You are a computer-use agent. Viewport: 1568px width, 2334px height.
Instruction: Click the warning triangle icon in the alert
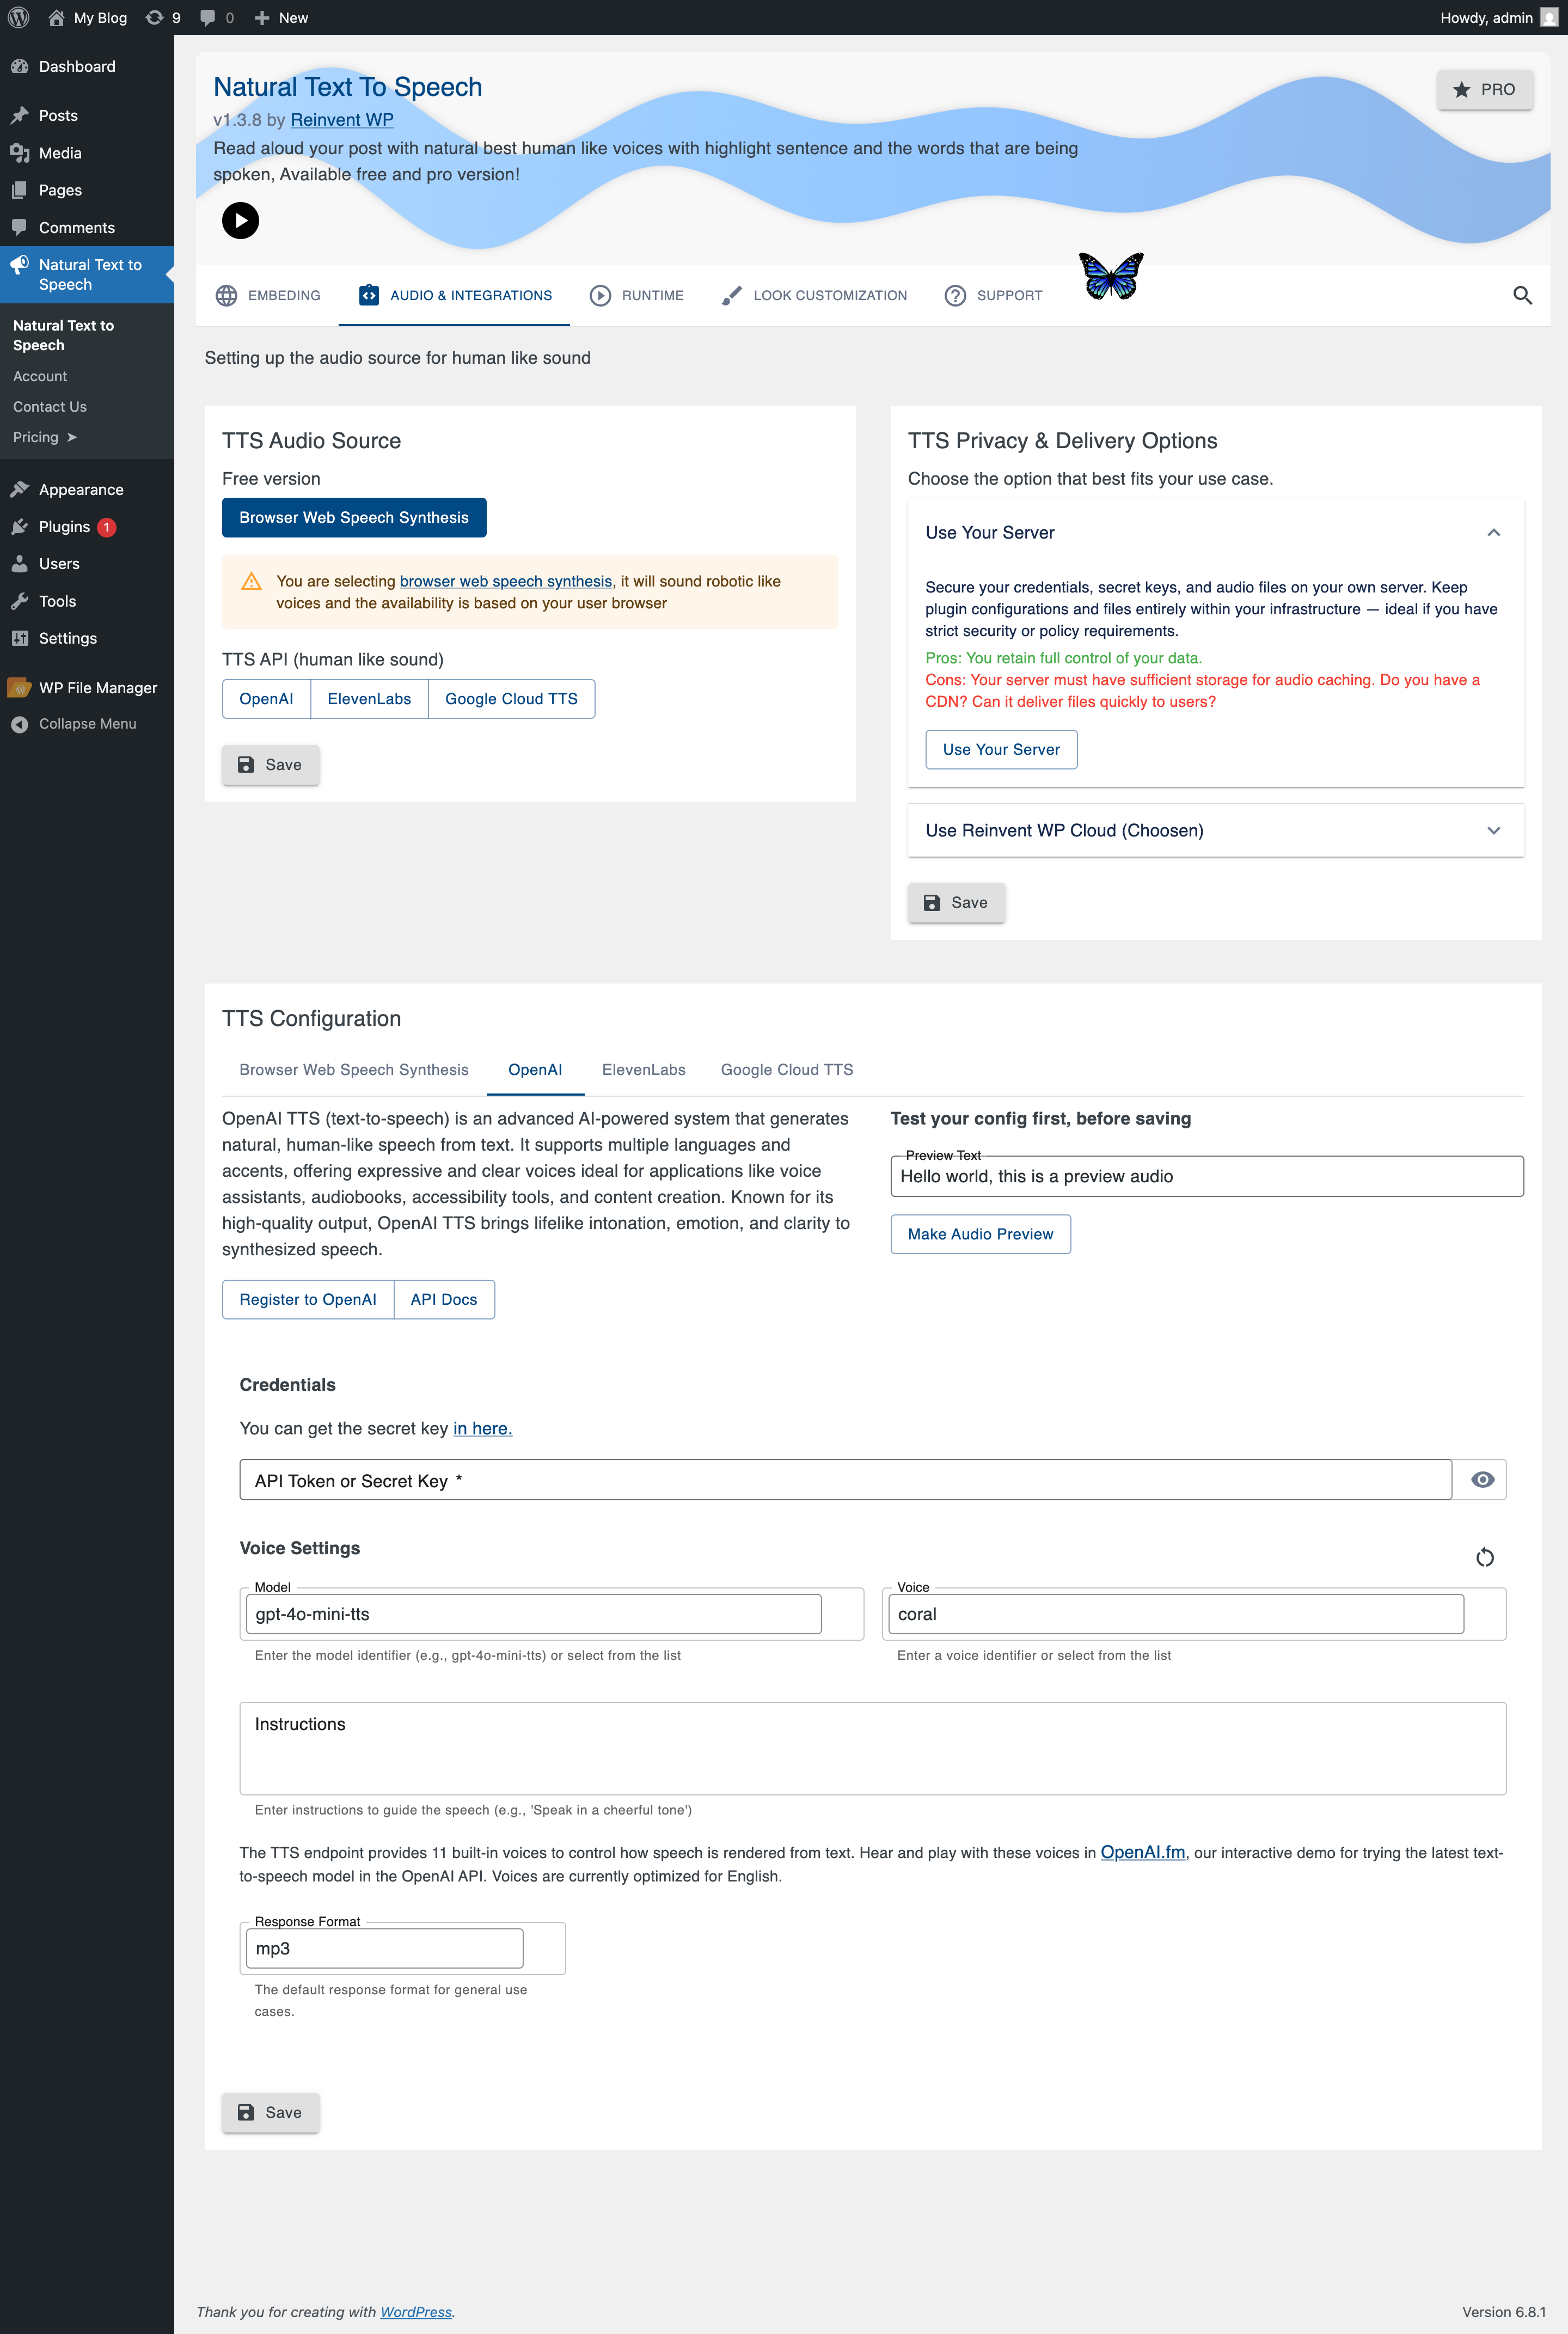pos(252,582)
